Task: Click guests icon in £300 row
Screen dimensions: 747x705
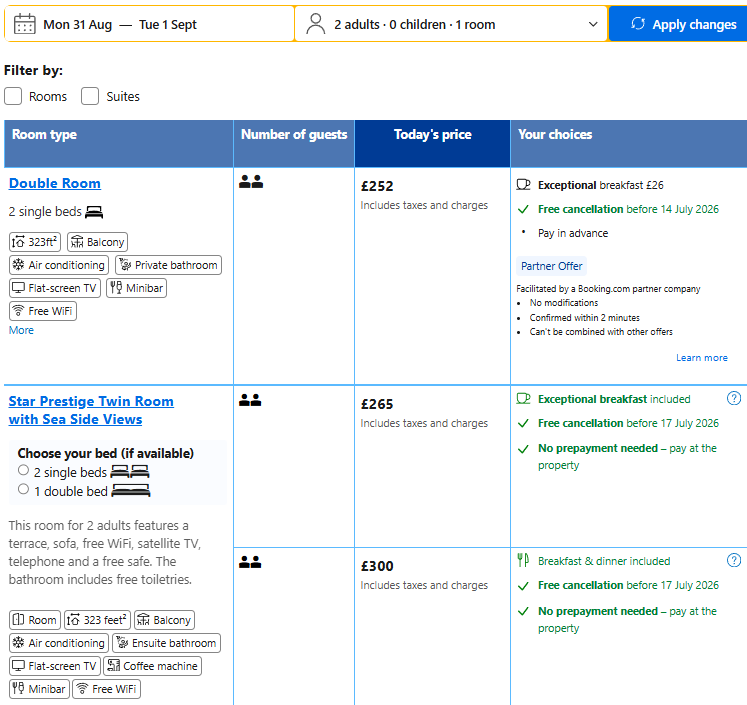Action: (250, 562)
